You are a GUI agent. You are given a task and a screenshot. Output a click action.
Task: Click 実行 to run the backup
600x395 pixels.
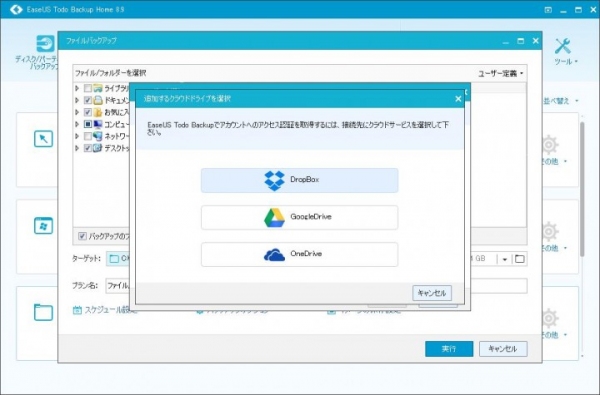coord(449,349)
